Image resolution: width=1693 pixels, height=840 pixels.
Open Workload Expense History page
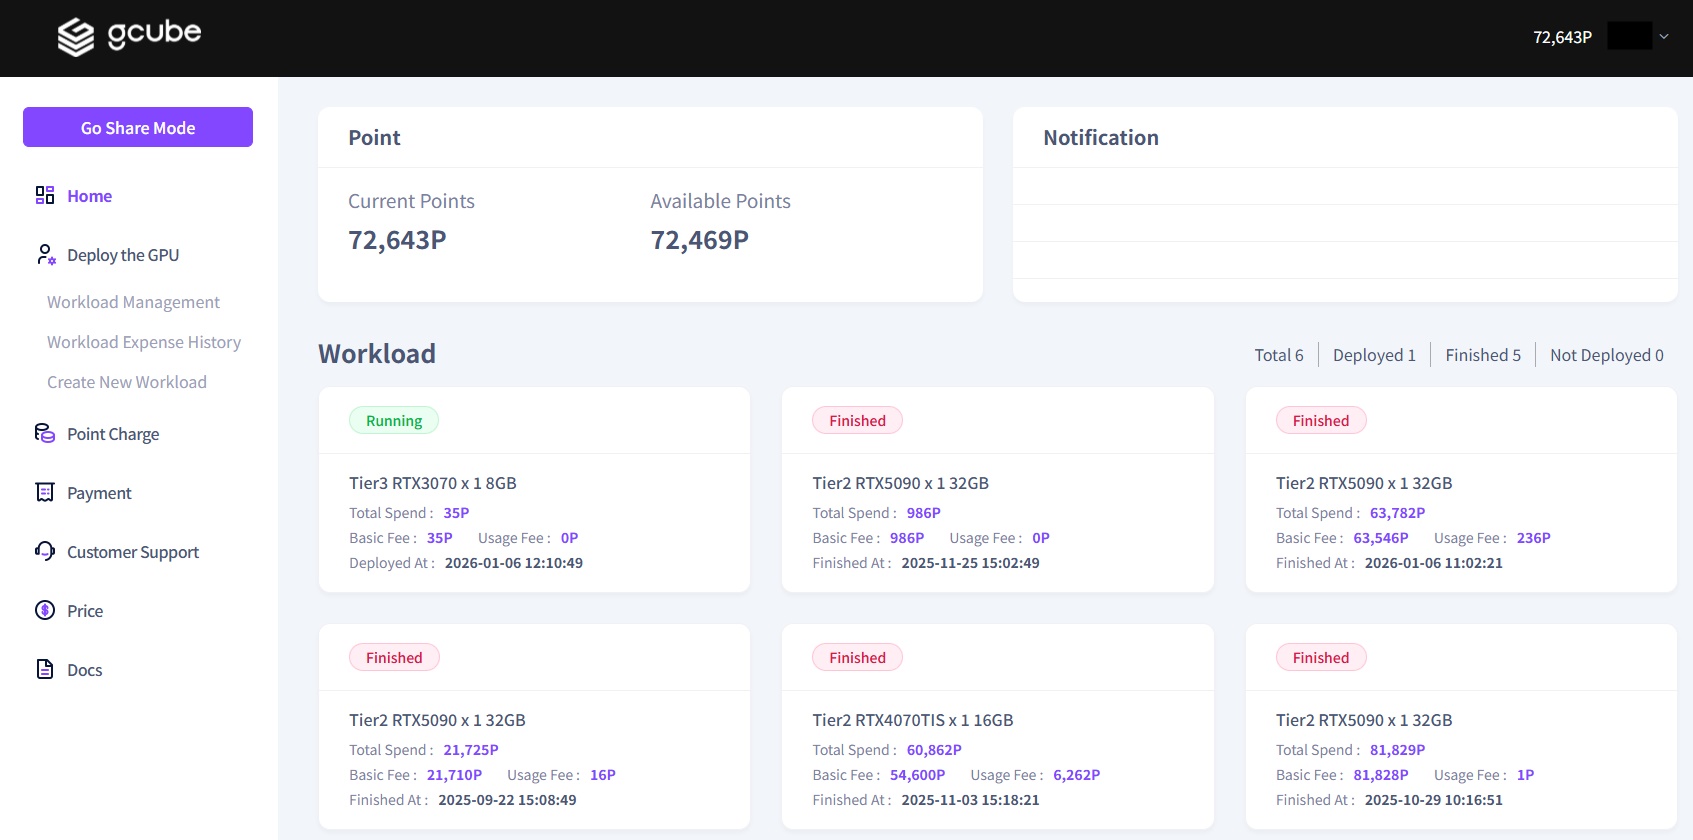pyautogui.click(x=144, y=342)
